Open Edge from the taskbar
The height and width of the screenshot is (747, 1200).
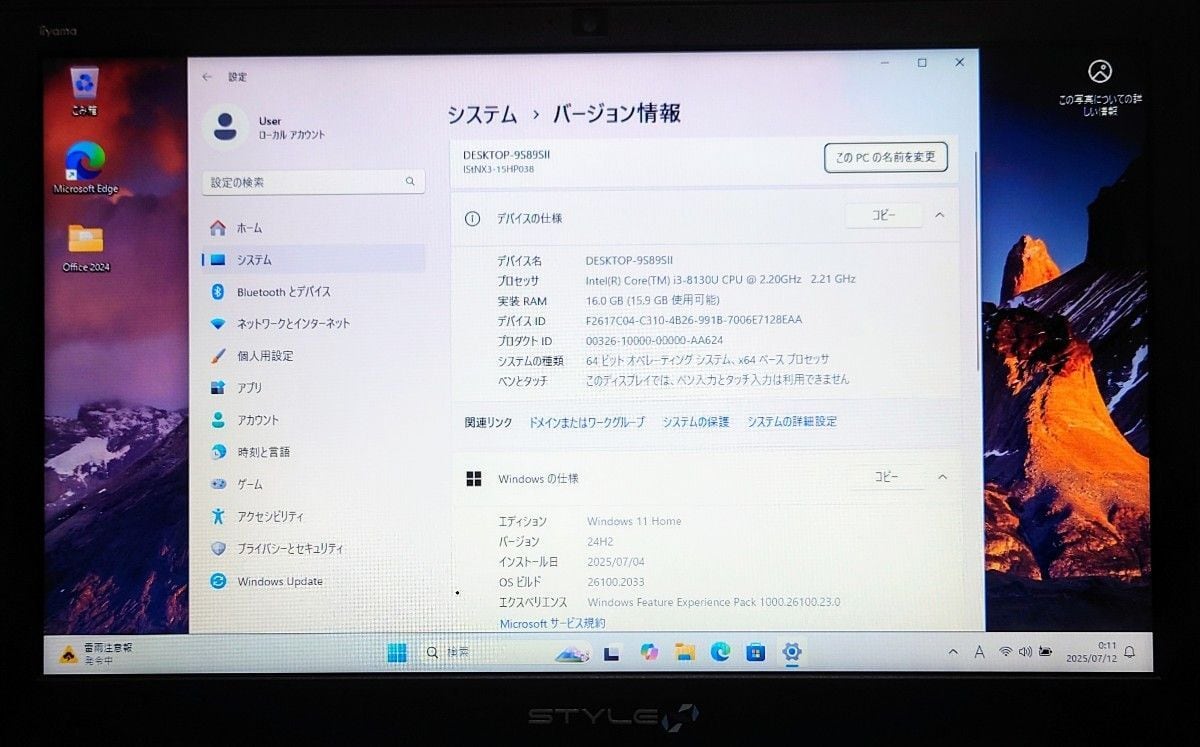pyautogui.click(x=721, y=652)
